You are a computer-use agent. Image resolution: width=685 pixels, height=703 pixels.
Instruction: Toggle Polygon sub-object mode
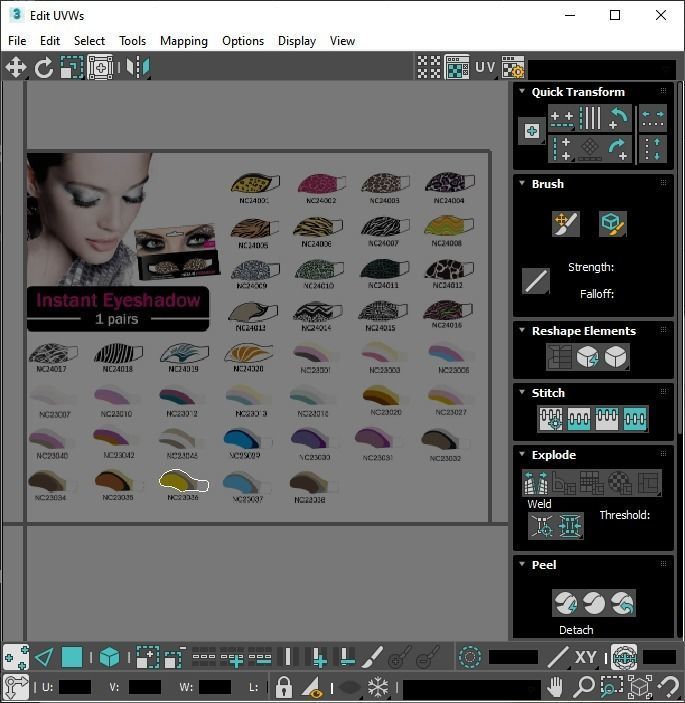coord(72,658)
